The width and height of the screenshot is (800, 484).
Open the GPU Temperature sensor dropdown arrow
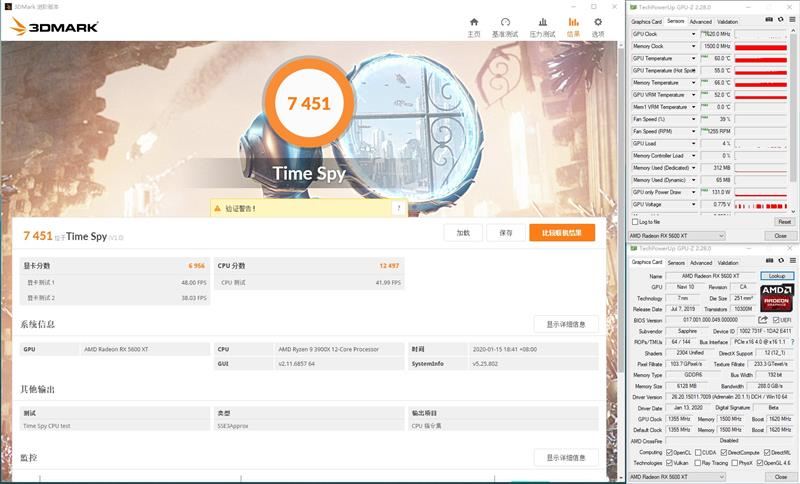coord(693,58)
